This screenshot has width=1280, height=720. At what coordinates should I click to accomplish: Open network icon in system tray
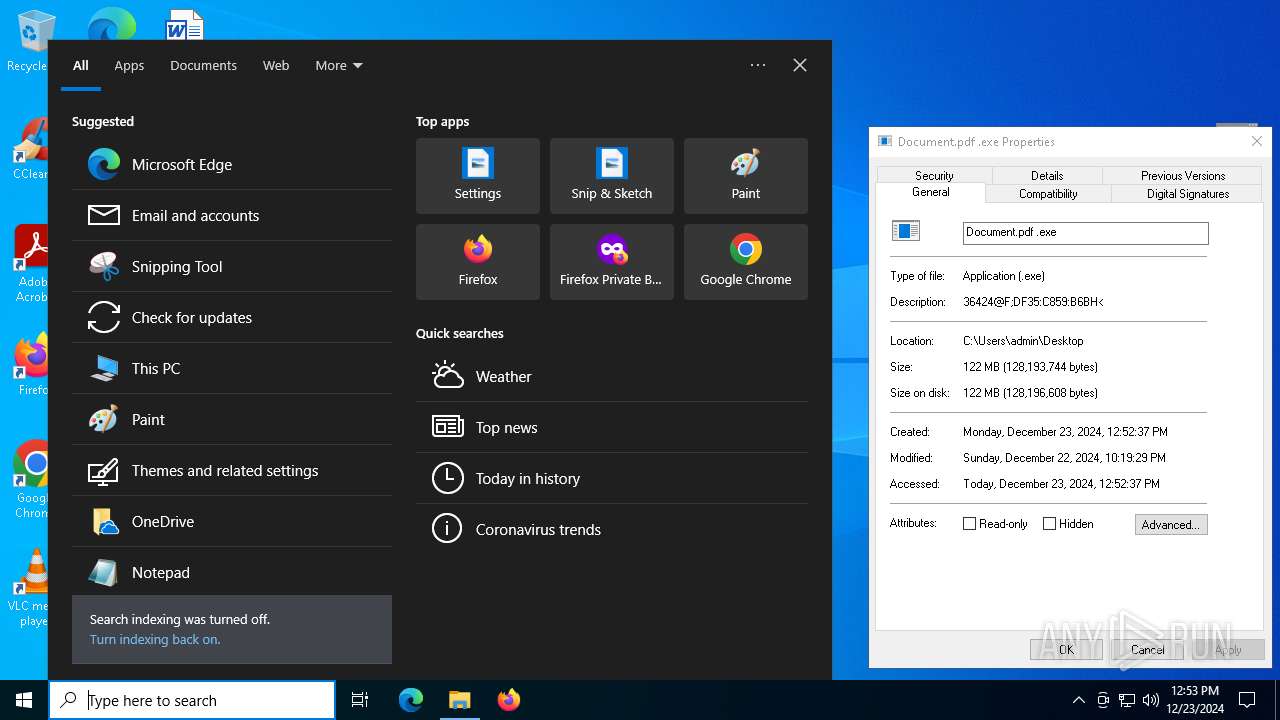click(x=1127, y=700)
